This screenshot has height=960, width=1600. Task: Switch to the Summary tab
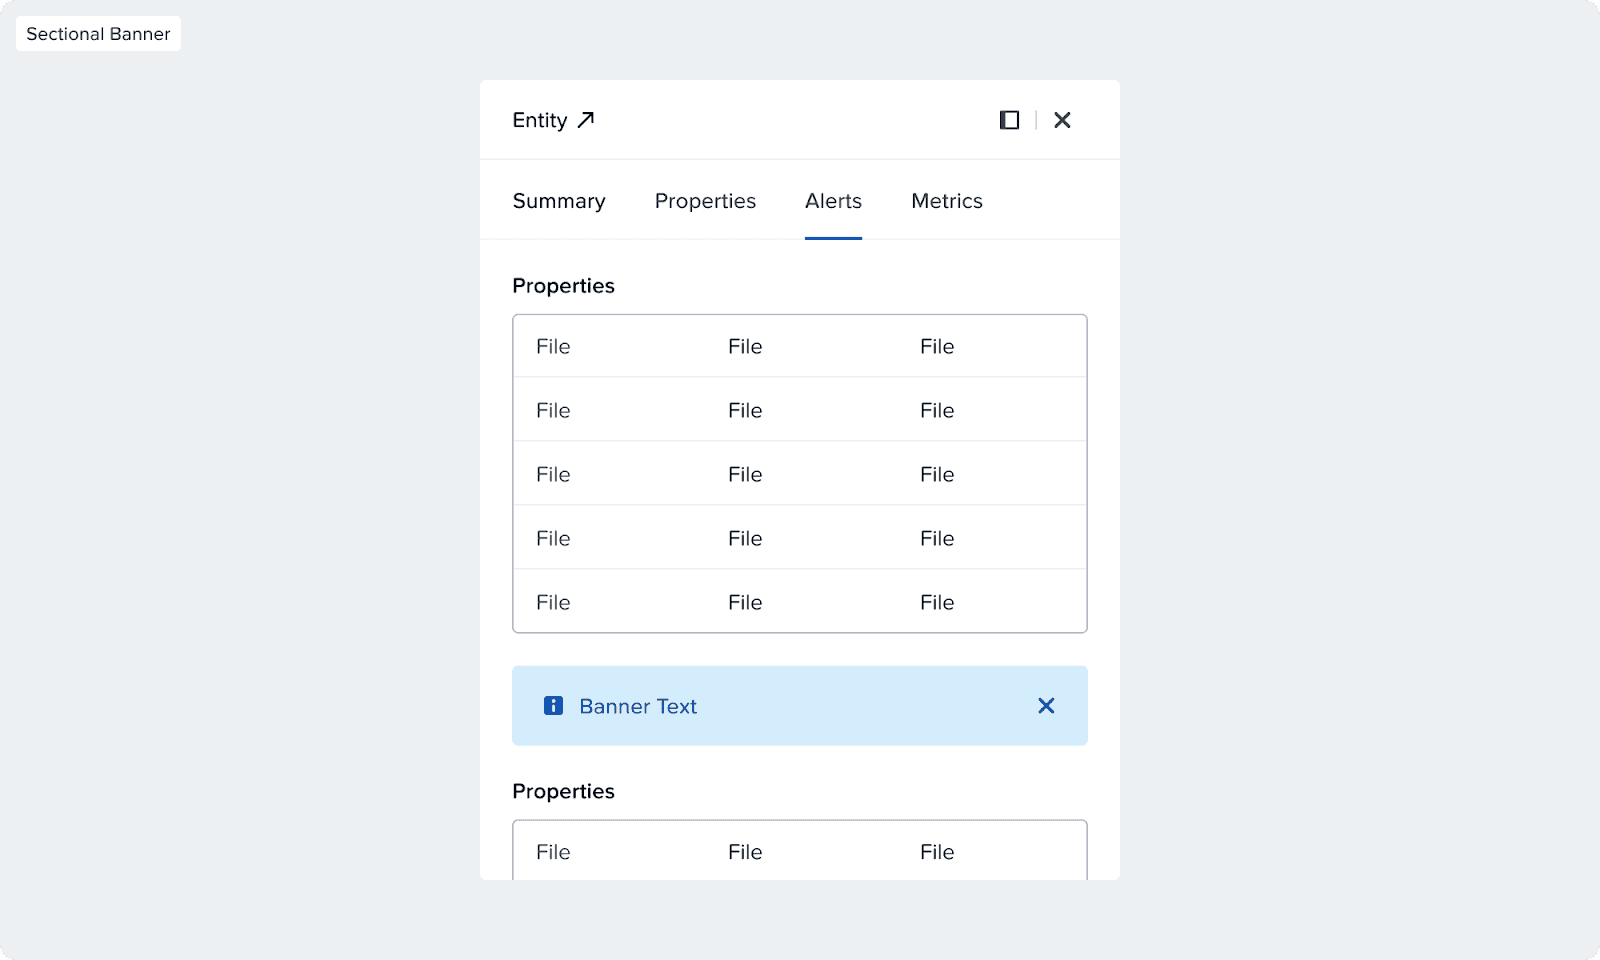(x=559, y=201)
